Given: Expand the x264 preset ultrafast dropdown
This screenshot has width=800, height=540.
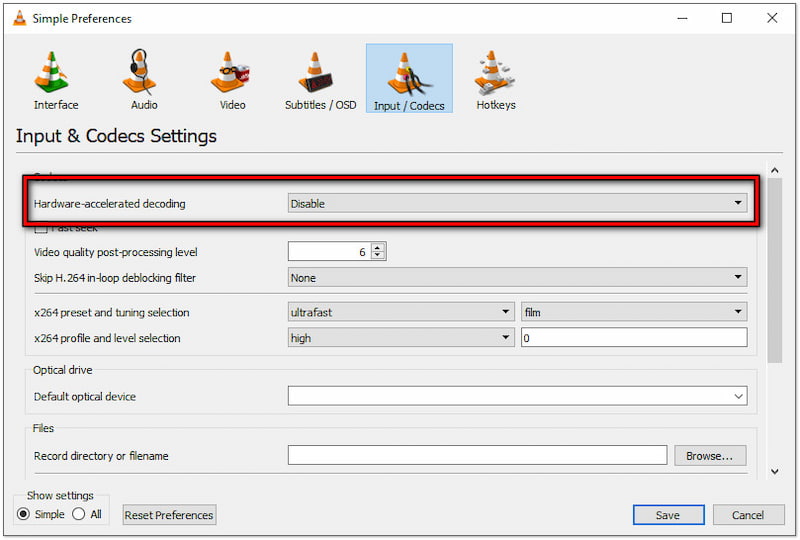Looking at the screenshot, I should point(400,312).
